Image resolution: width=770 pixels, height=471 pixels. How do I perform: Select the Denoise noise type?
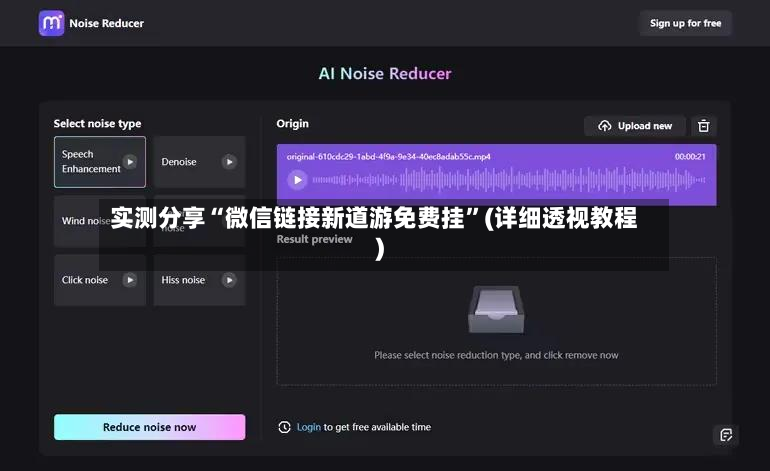199,162
